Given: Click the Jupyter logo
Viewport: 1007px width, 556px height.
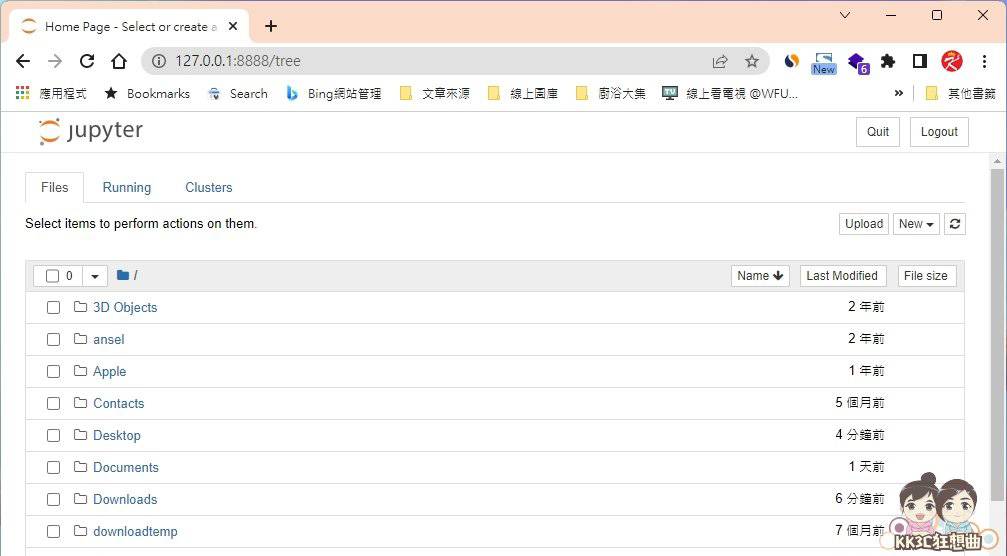Looking at the screenshot, I should pyautogui.click(x=91, y=131).
